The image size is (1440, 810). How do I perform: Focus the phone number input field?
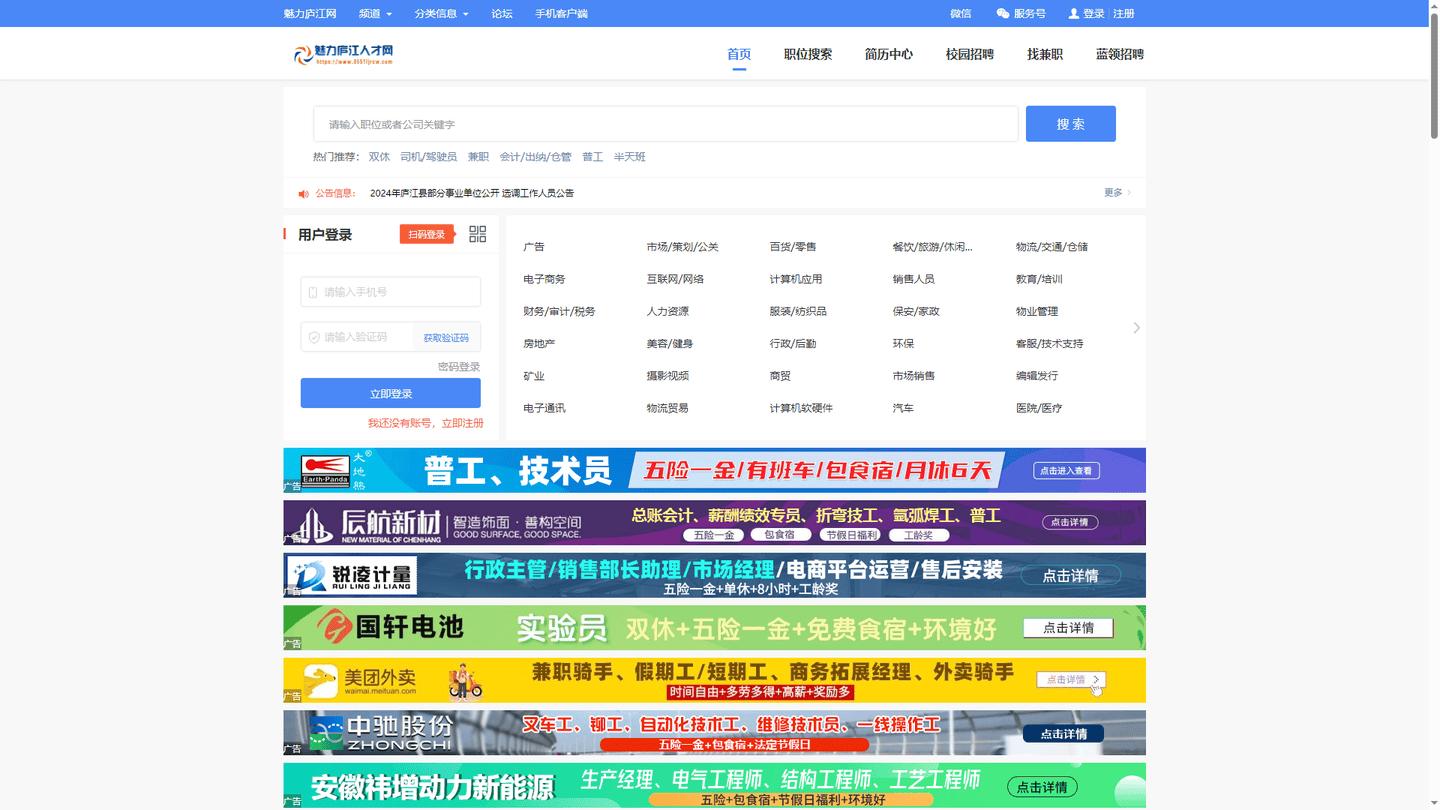pos(391,292)
